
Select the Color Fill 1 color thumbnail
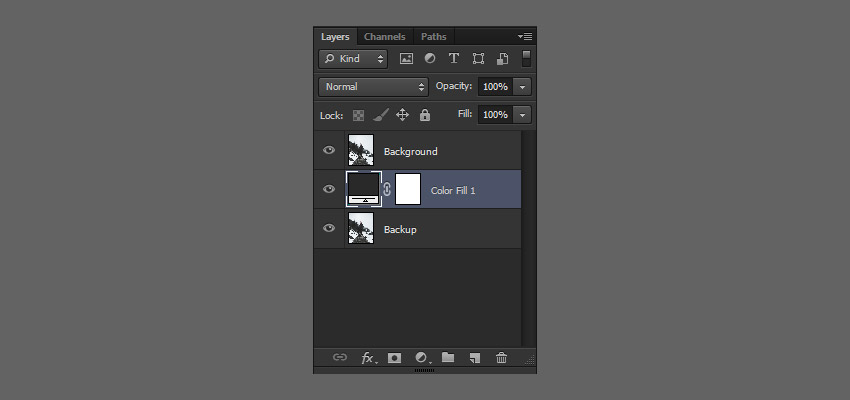[x=364, y=189]
